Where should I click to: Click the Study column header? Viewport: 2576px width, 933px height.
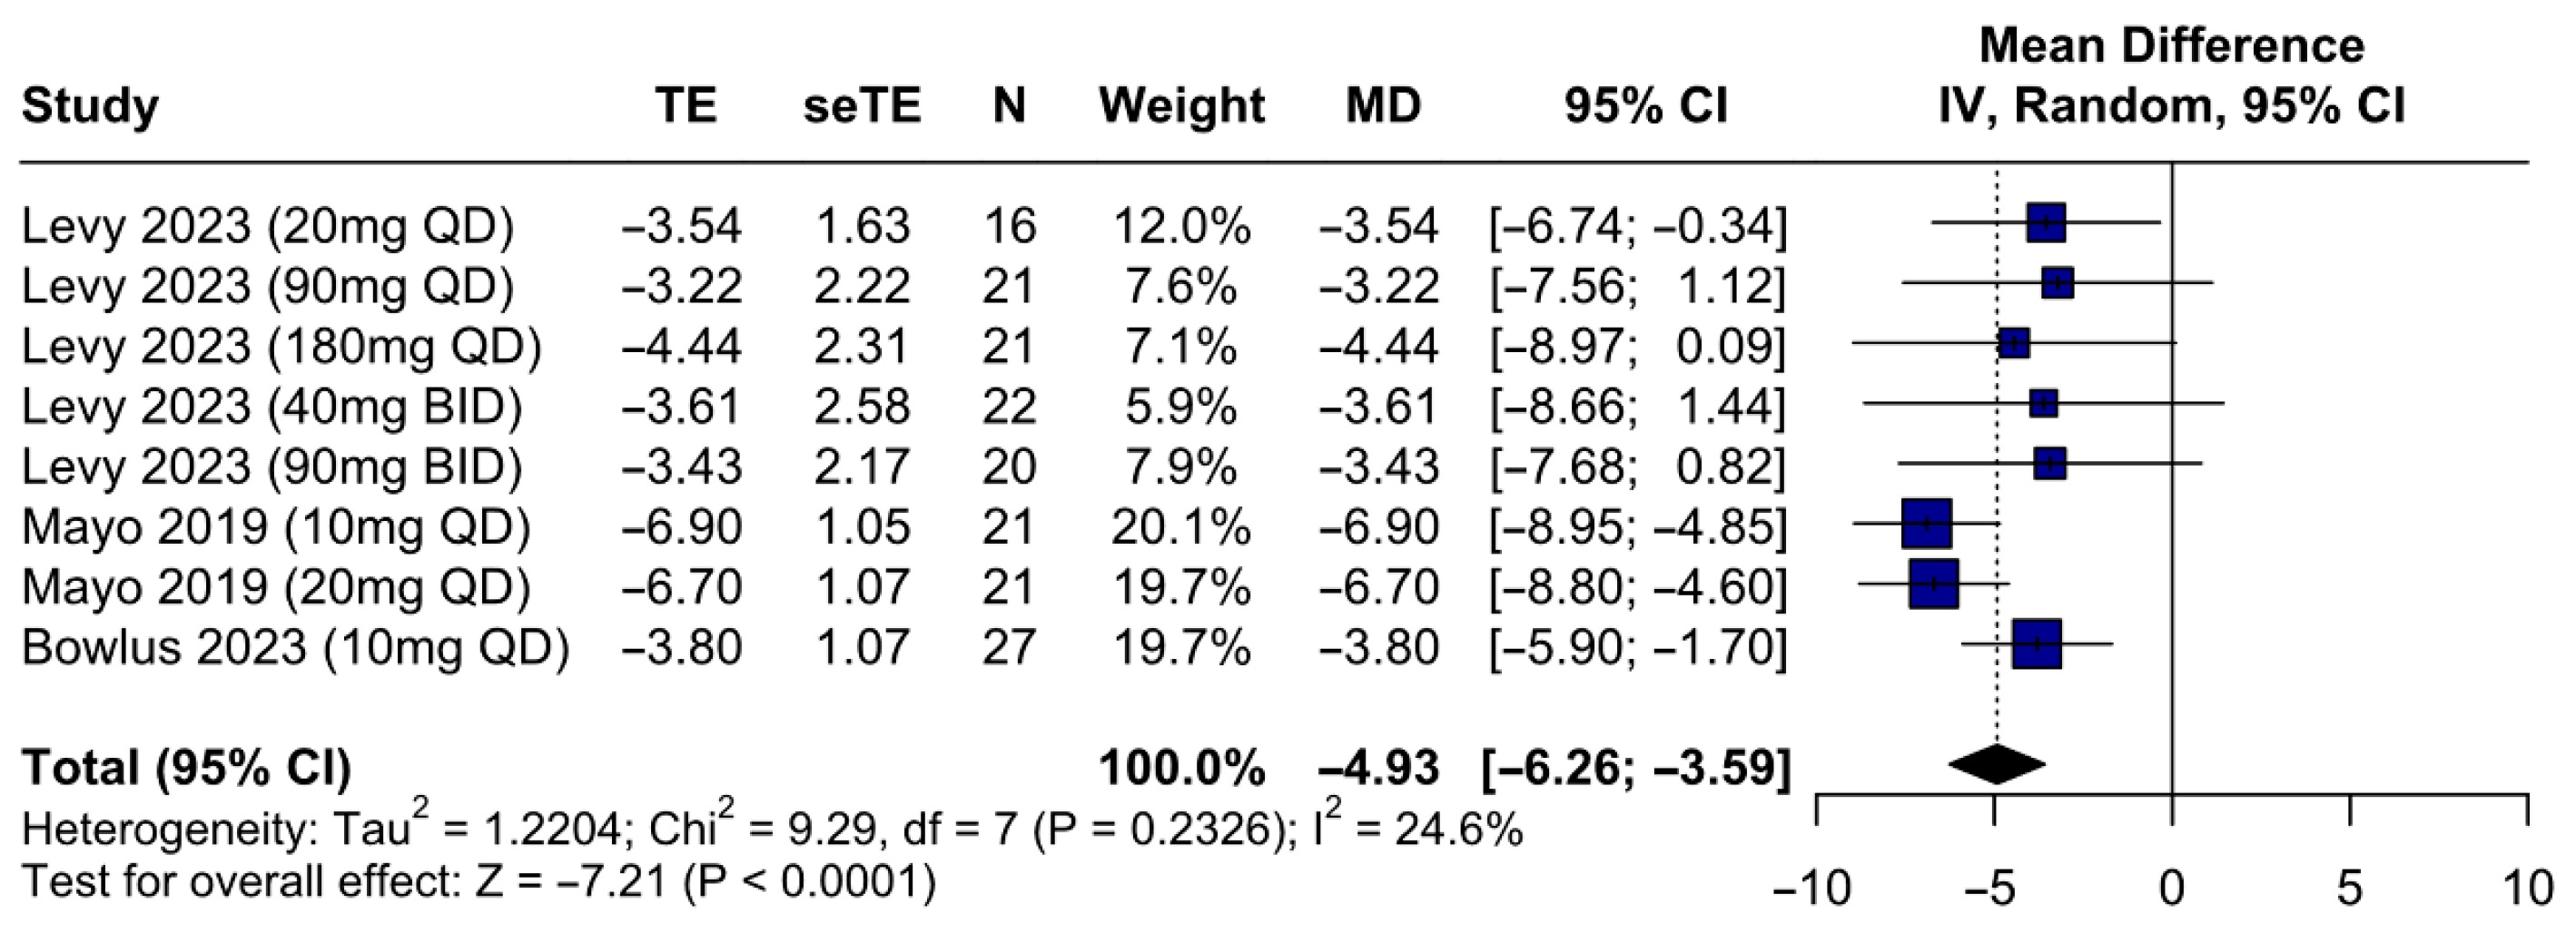click(x=90, y=106)
